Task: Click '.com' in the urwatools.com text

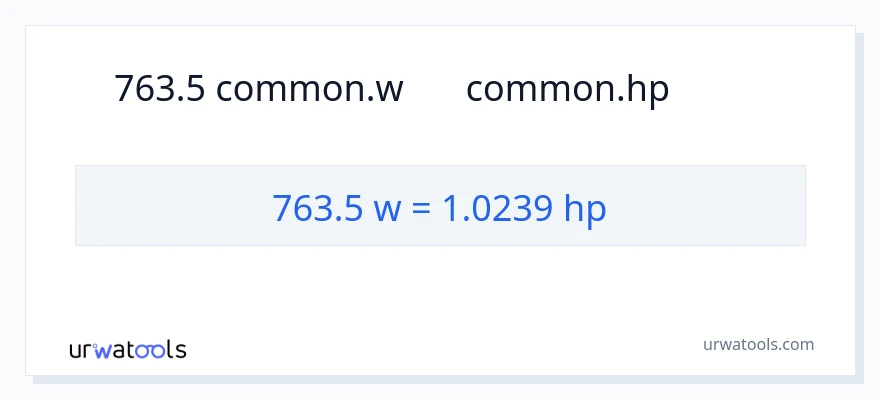Action: [797, 344]
